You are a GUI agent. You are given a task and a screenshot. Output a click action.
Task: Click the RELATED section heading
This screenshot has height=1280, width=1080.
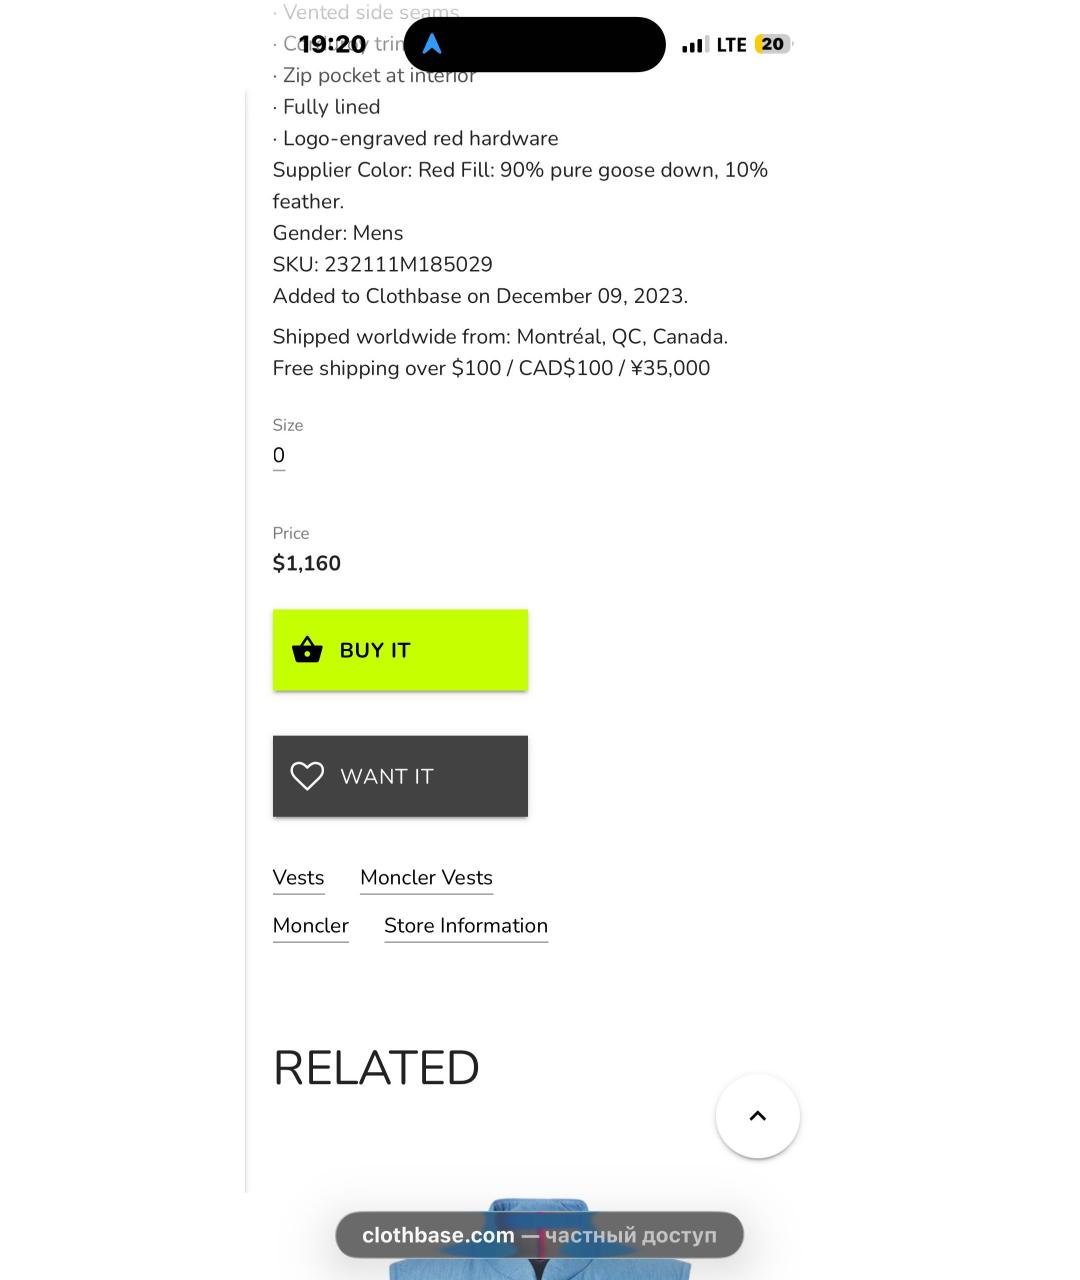(376, 1068)
